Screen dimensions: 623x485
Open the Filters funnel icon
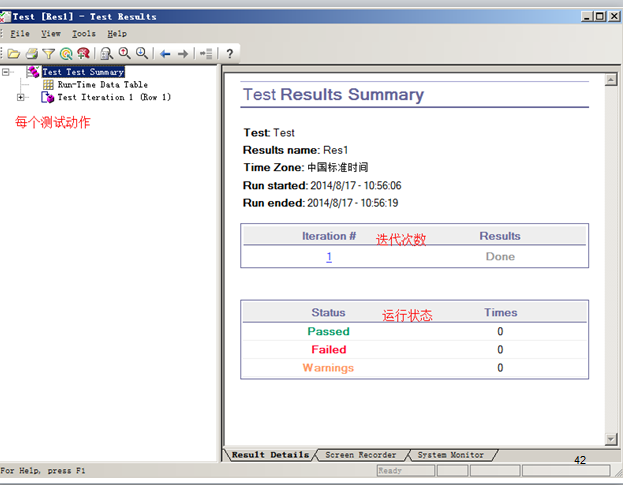[x=48, y=54]
